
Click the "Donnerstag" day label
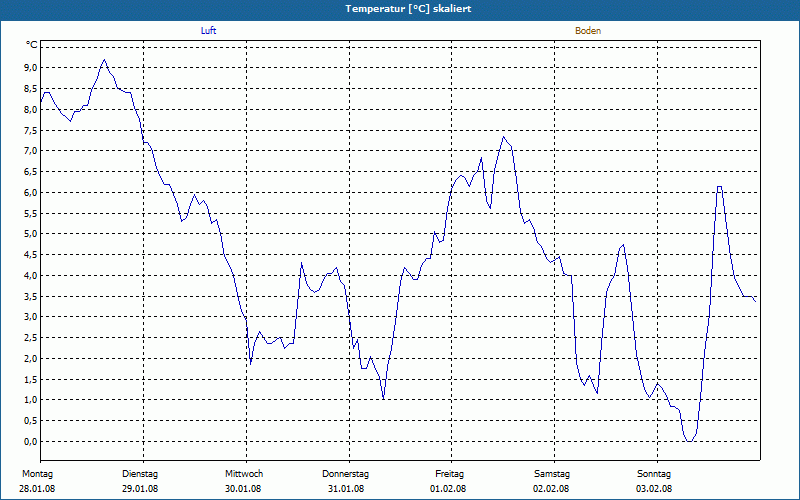pos(345,474)
